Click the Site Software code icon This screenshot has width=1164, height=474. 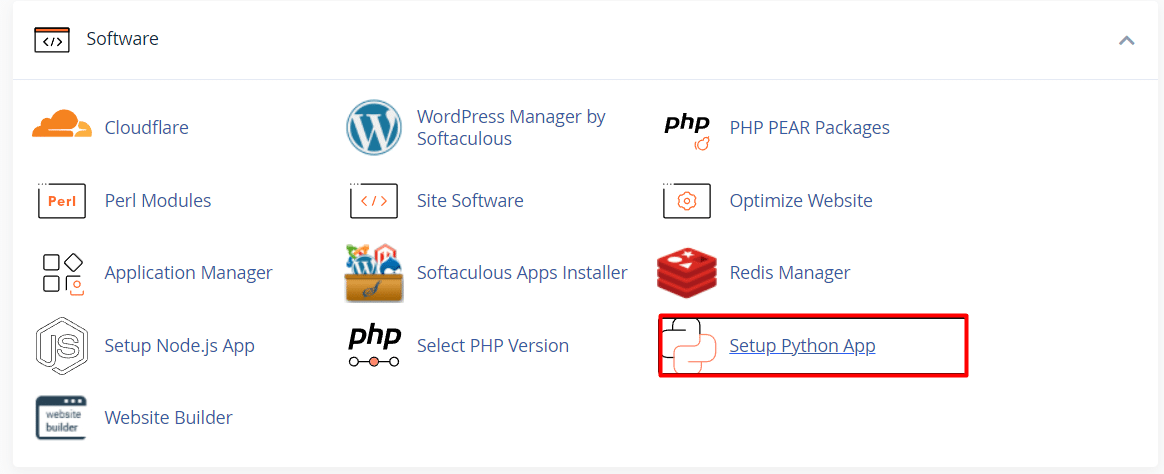(373, 200)
